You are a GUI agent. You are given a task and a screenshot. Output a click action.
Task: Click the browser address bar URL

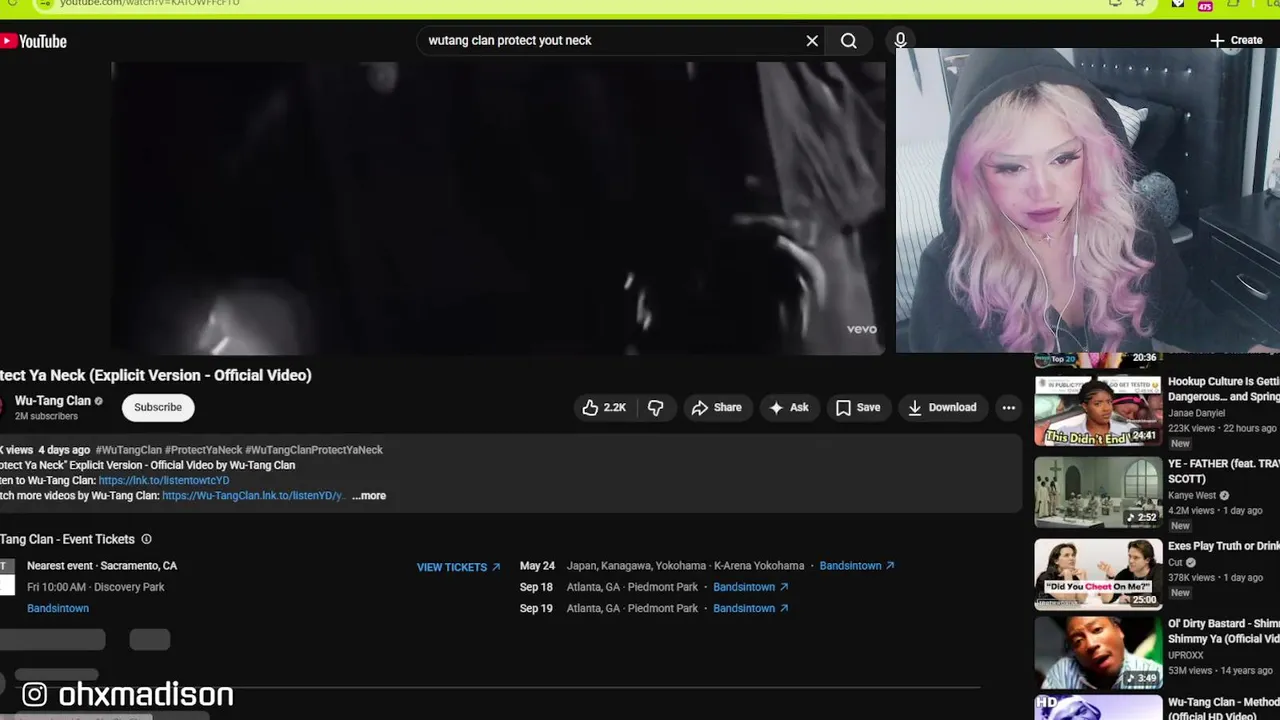coord(150,3)
